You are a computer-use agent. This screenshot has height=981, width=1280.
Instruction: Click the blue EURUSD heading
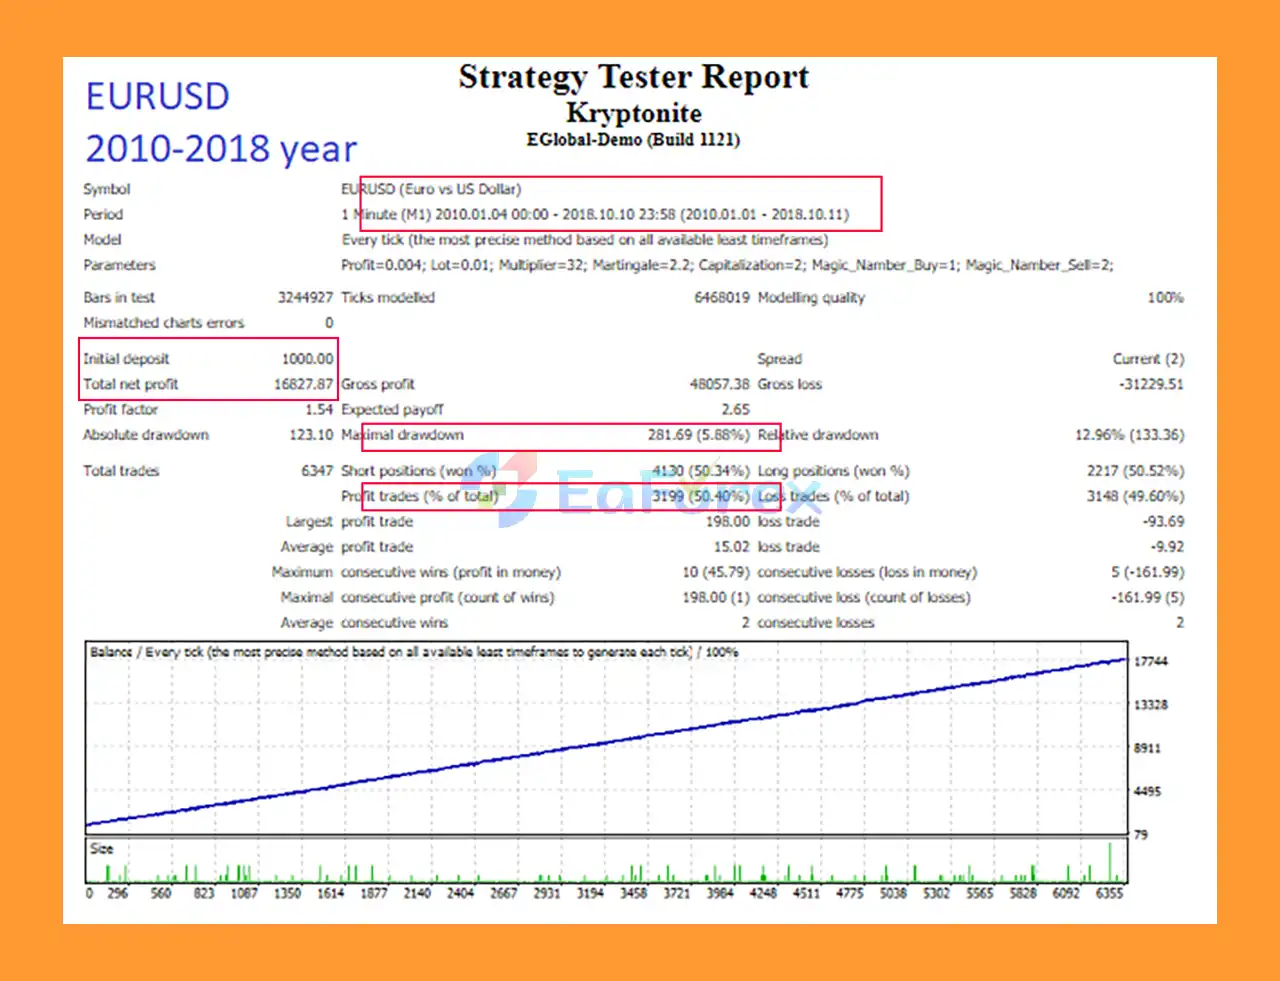coord(158,97)
